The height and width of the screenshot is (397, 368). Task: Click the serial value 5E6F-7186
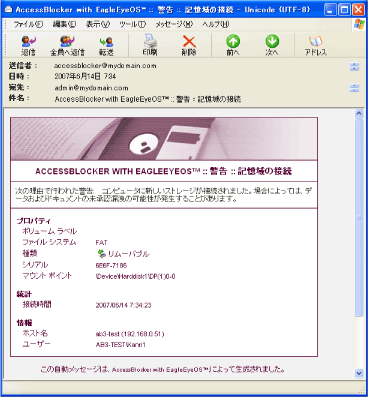pos(111,266)
